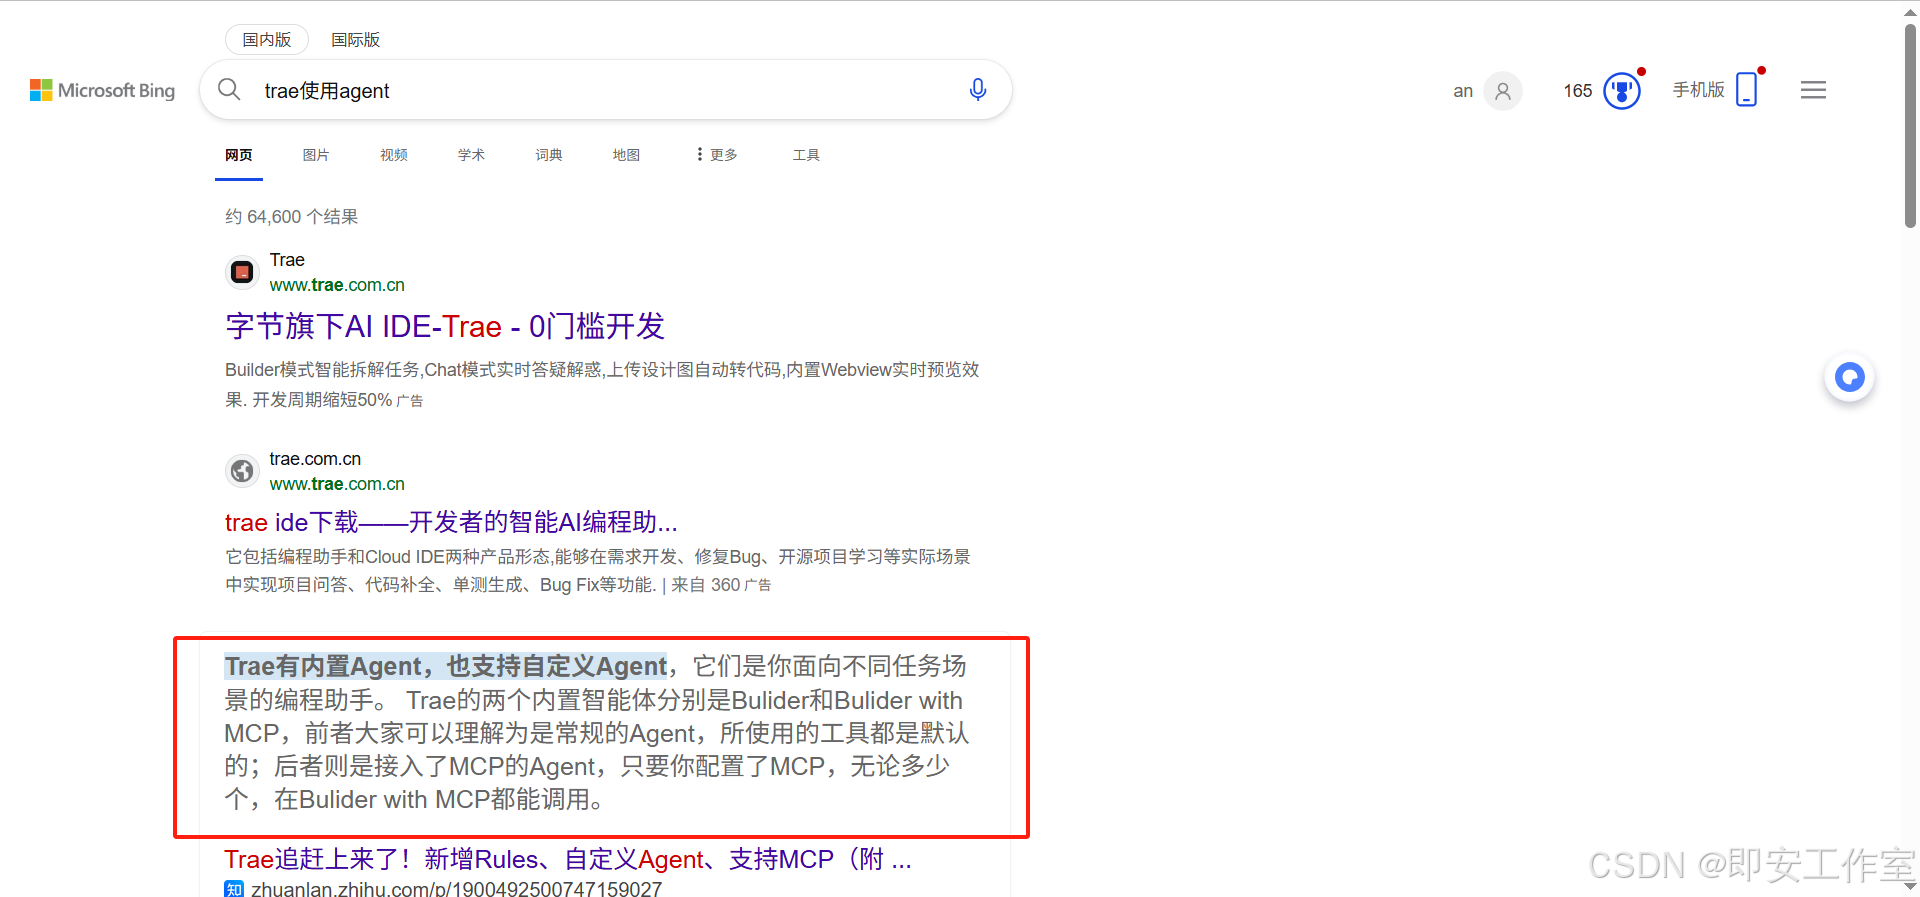Click the highlighted Trae有内置Agent snippet text
The height and width of the screenshot is (897, 1920).
click(x=446, y=666)
